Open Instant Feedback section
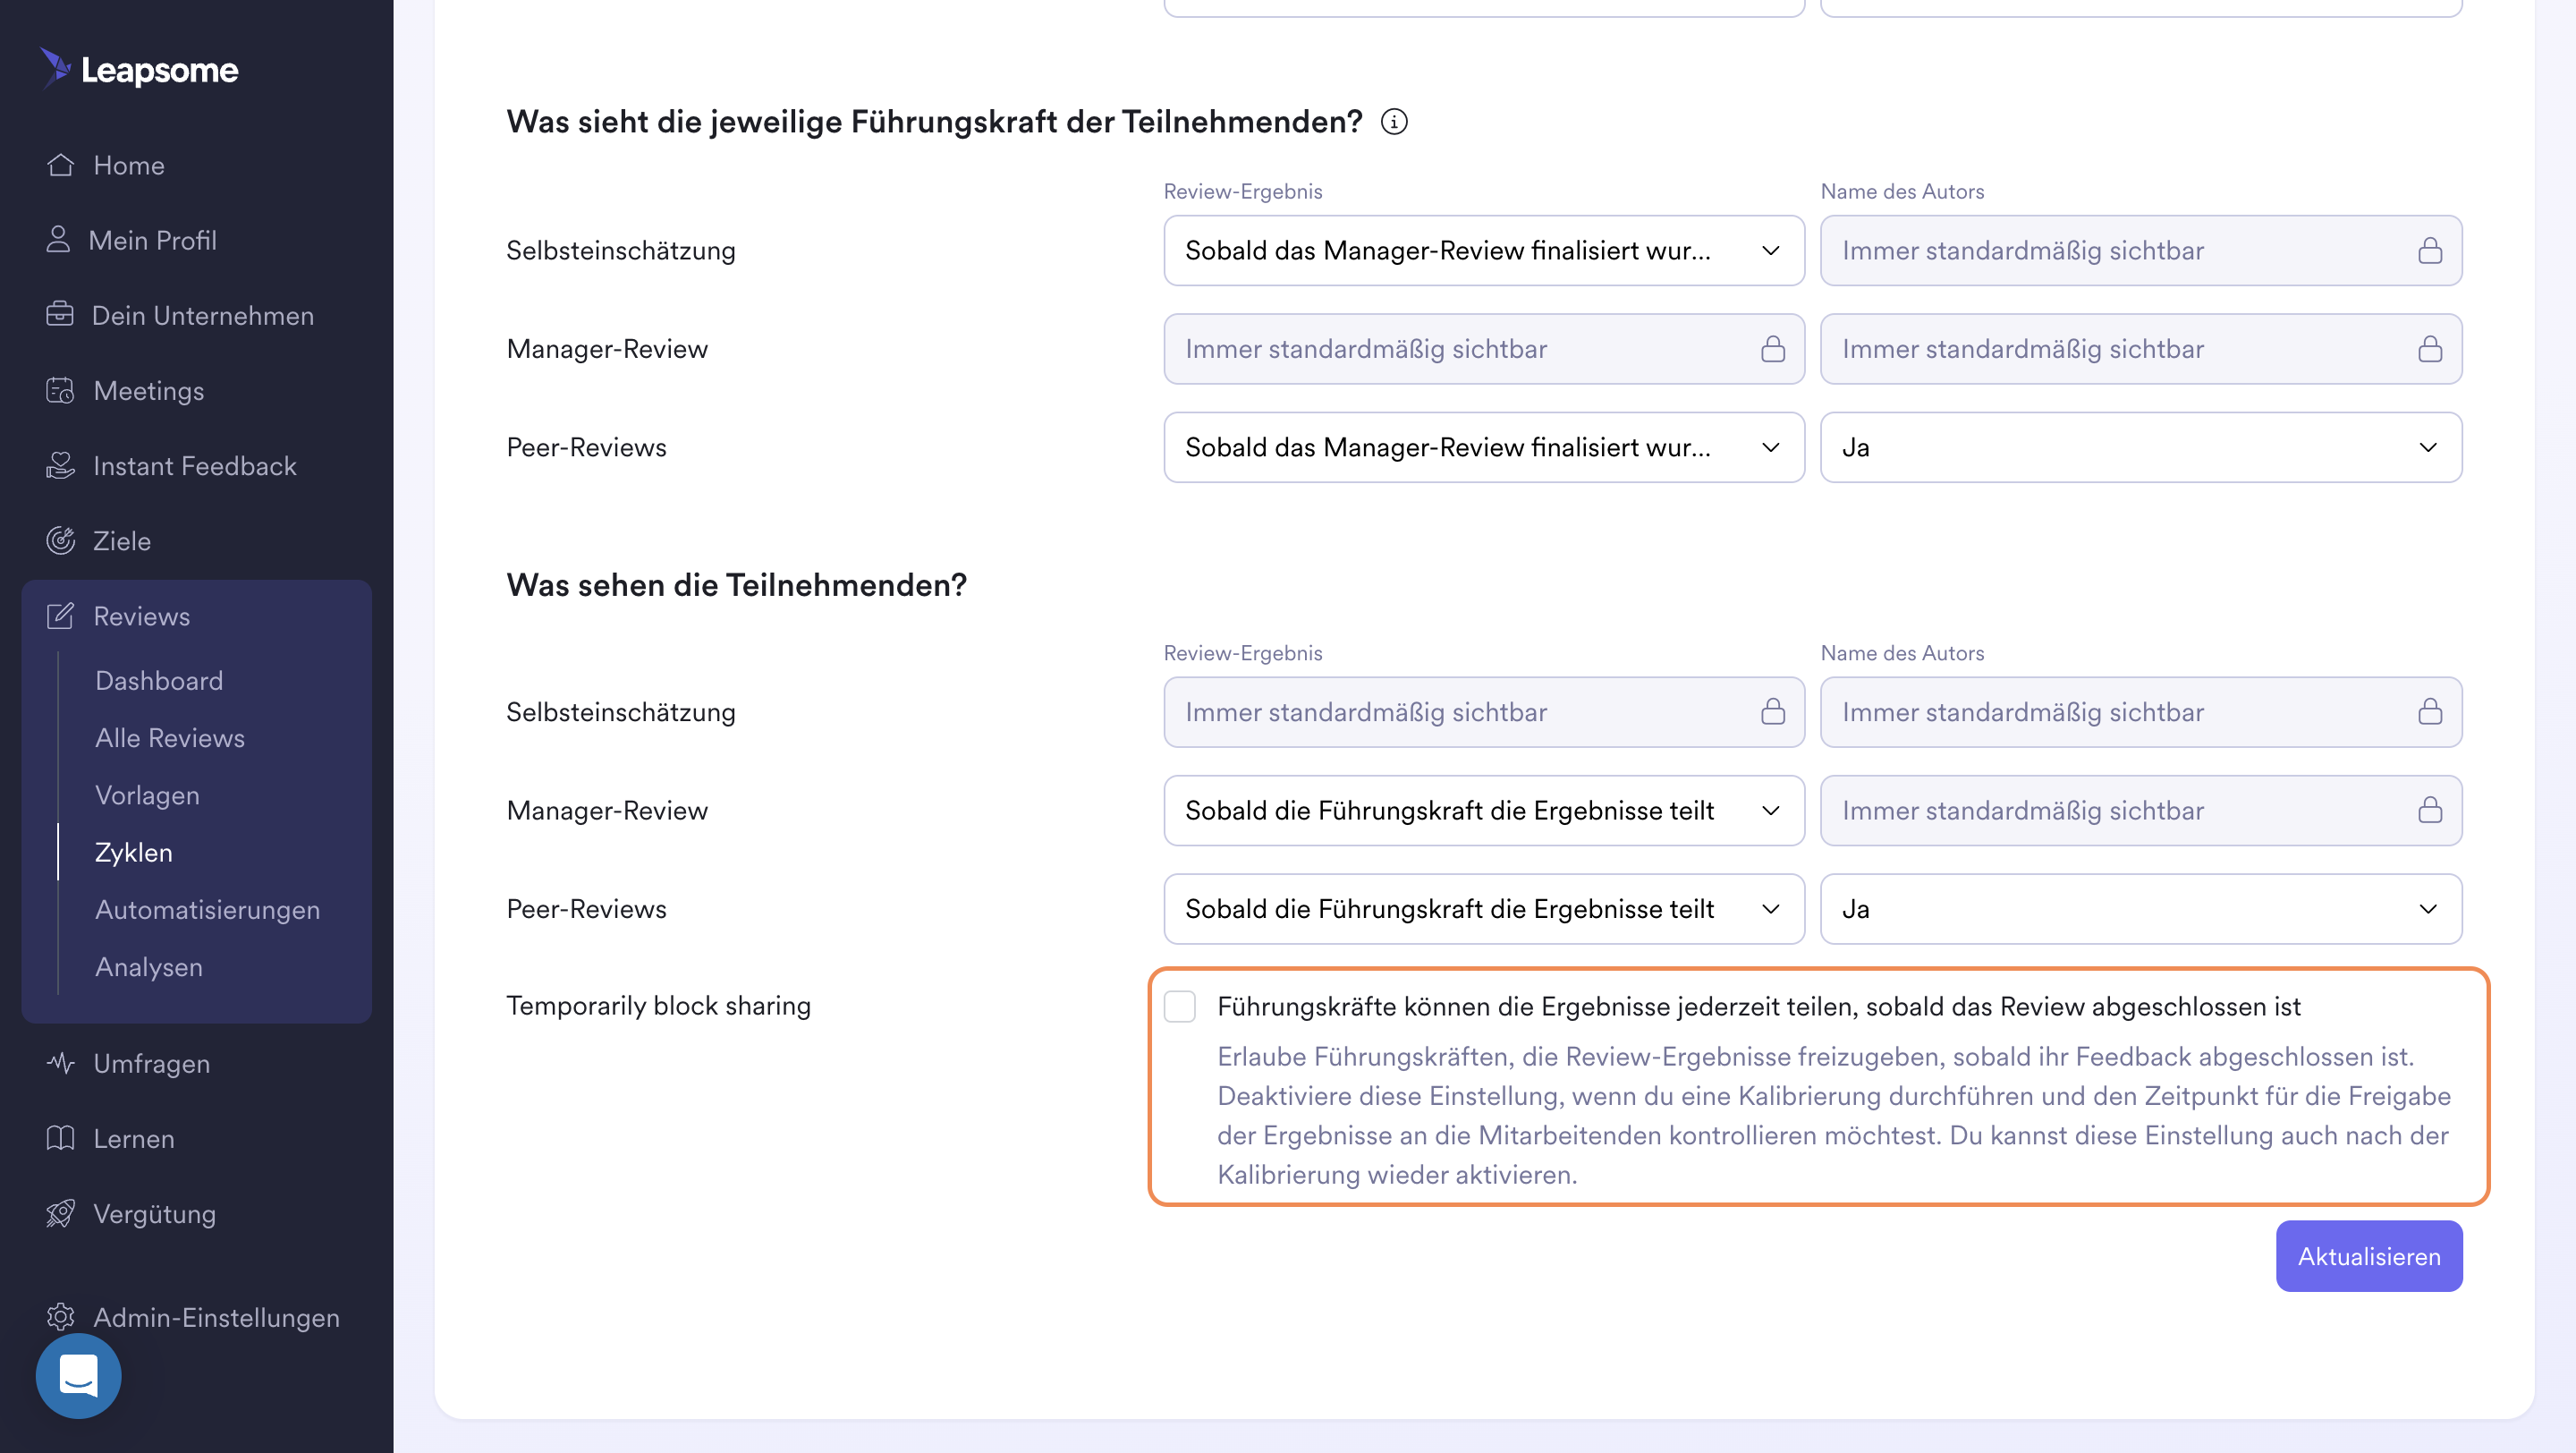This screenshot has height=1453, width=2576. (x=196, y=465)
